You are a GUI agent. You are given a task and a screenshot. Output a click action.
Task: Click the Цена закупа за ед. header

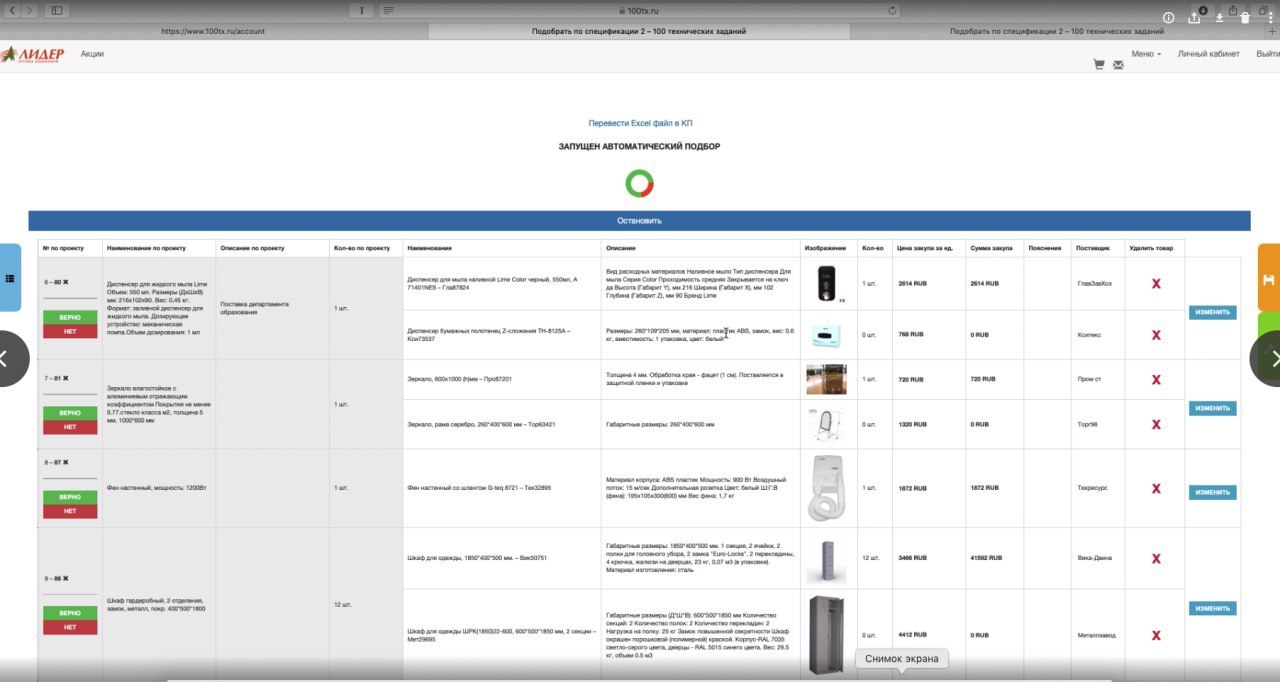[929, 248]
